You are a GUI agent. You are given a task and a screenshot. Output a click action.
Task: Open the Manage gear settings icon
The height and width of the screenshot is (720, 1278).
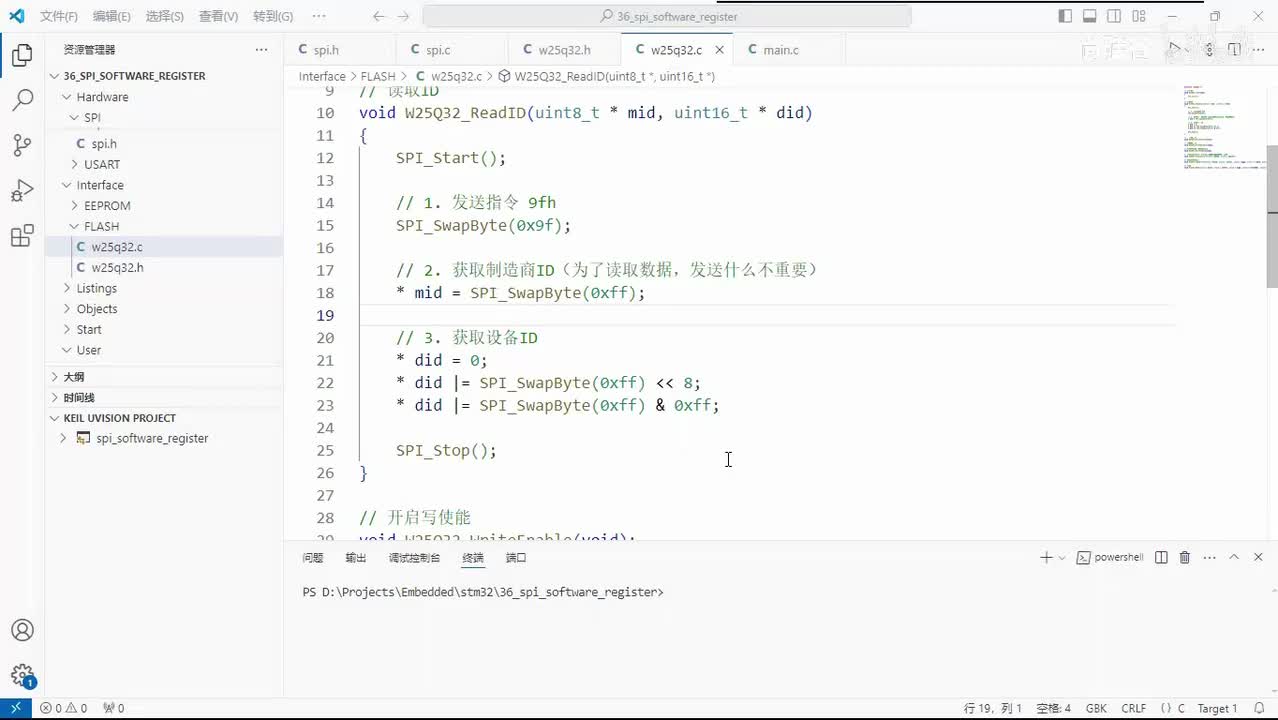(x=22, y=675)
